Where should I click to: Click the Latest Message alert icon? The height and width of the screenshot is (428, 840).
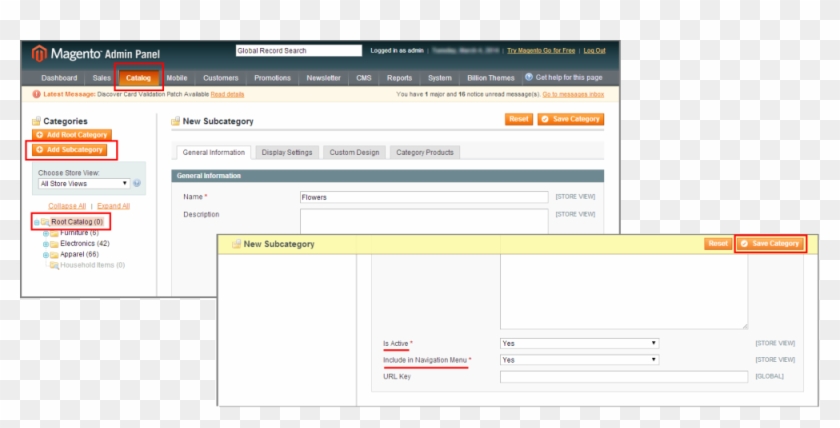pyautogui.click(x=36, y=94)
